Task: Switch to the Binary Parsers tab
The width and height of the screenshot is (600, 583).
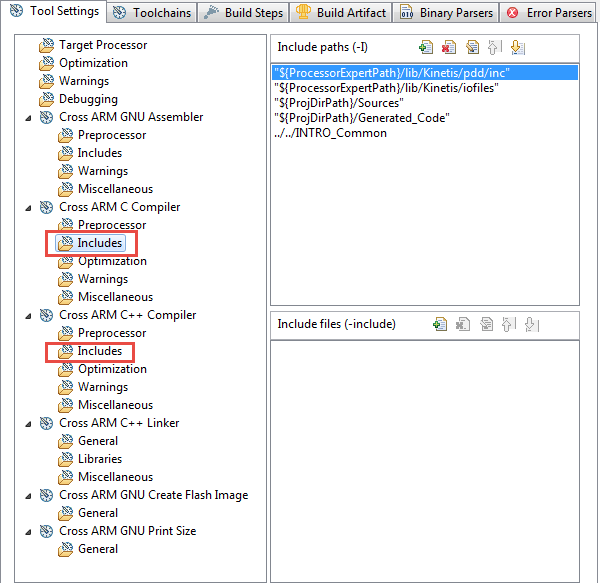Action: pos(446,13)
